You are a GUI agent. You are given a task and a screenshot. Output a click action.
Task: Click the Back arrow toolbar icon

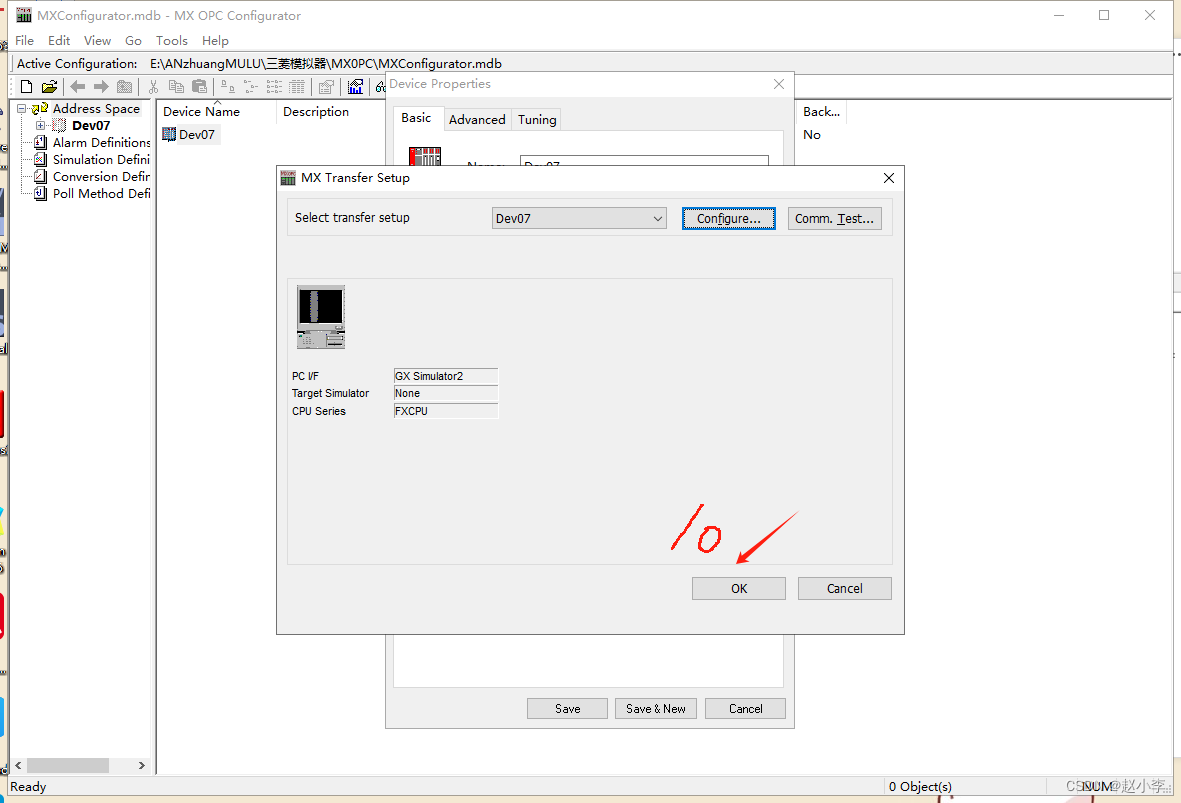(x=78, y=87)
